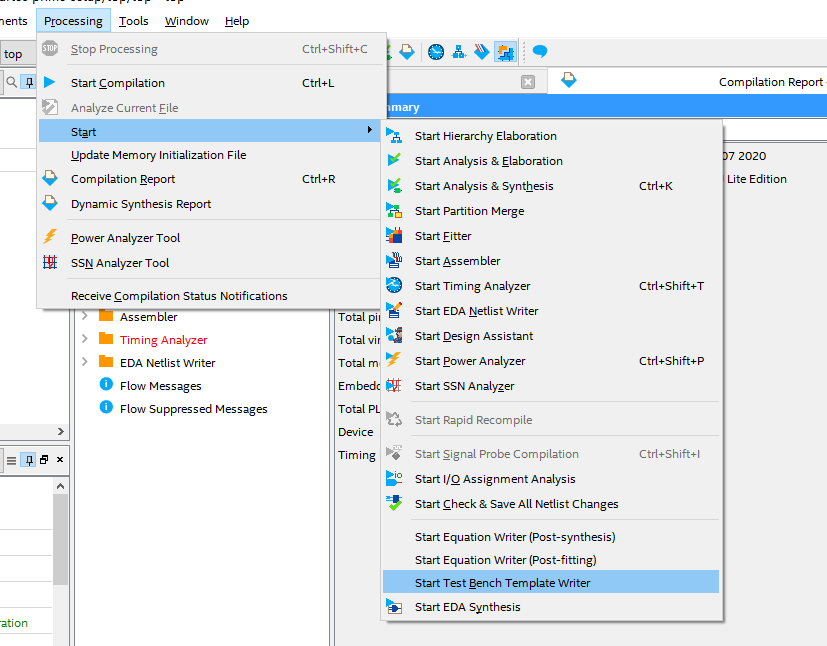The width and height of the screenshot is (827, 646).
Task: Expand the Timing Analyzer report folder
Action: point(85,339)
